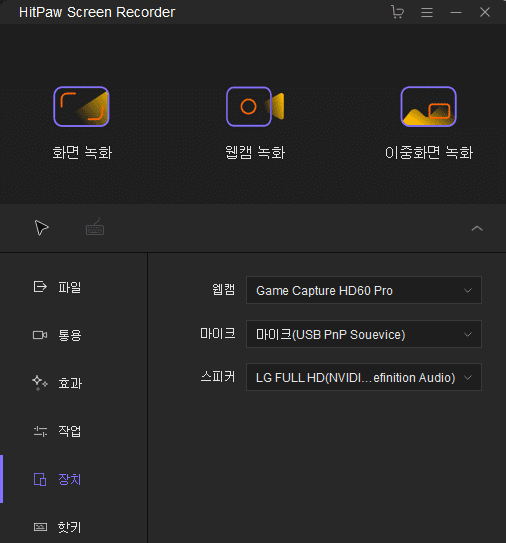Image resolution: width=506 pixels, height=543 pixels.
Task: Expand the 스피커 LG FULL HD dropdown
Action: (x=364, y=377)
